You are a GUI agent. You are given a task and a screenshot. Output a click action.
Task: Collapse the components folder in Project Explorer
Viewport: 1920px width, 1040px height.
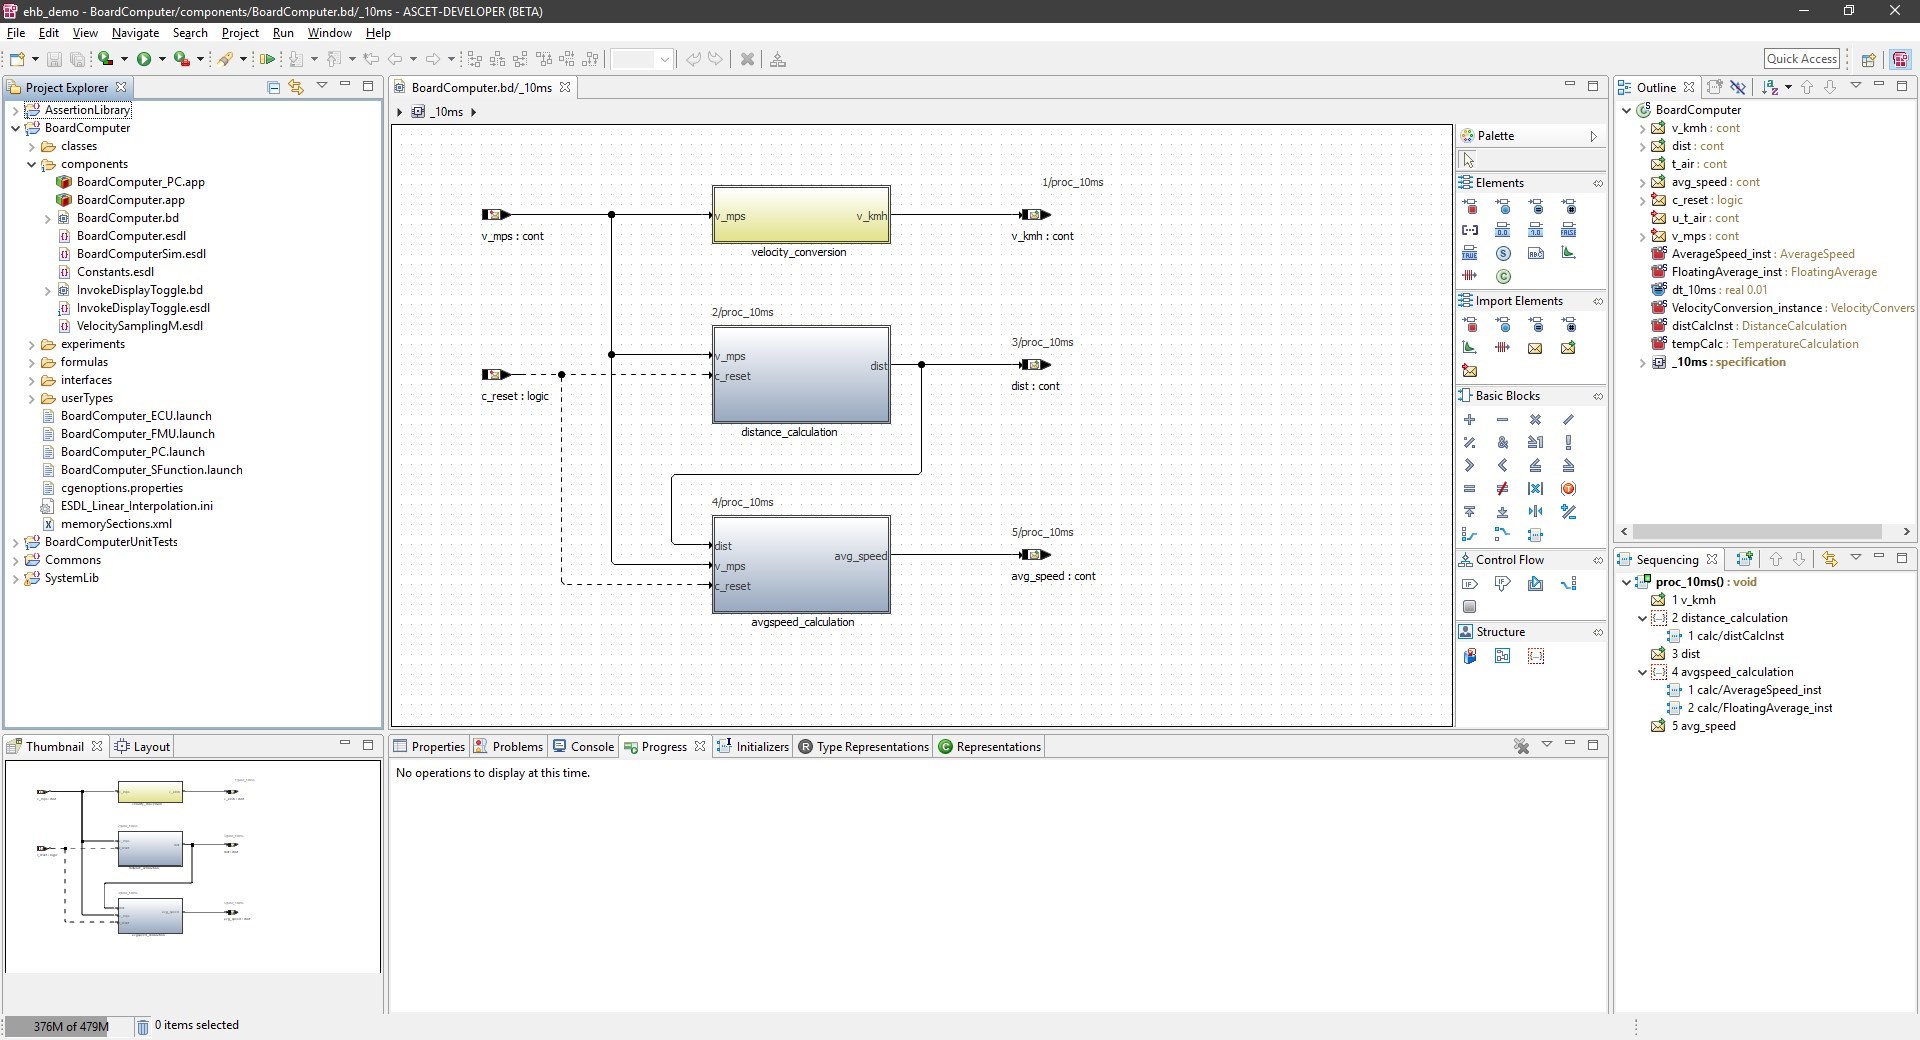pos(32,164)
